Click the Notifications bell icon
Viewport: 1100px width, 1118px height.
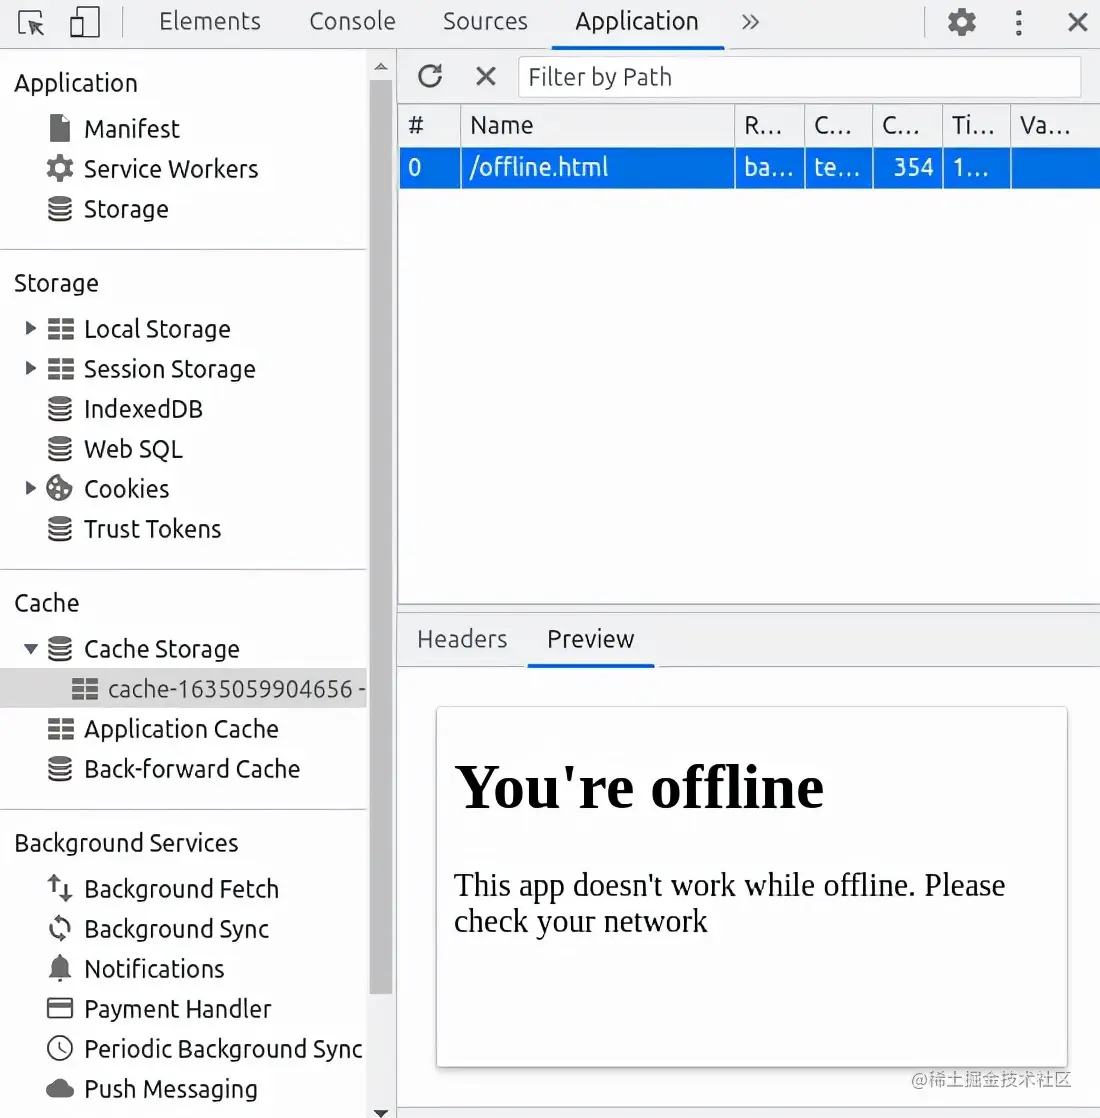60,968
